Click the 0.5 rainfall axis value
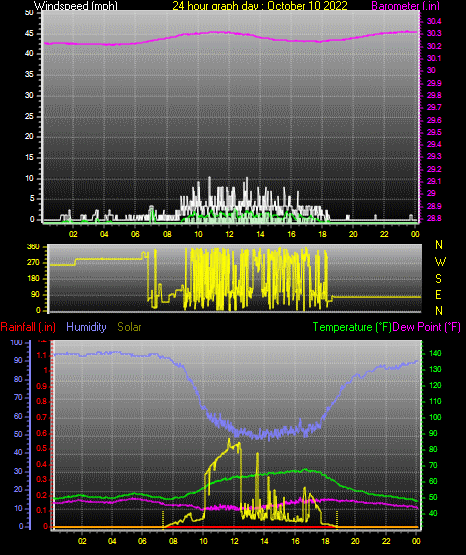The height and width of the screenshot is (555, 466). (41, 448)
